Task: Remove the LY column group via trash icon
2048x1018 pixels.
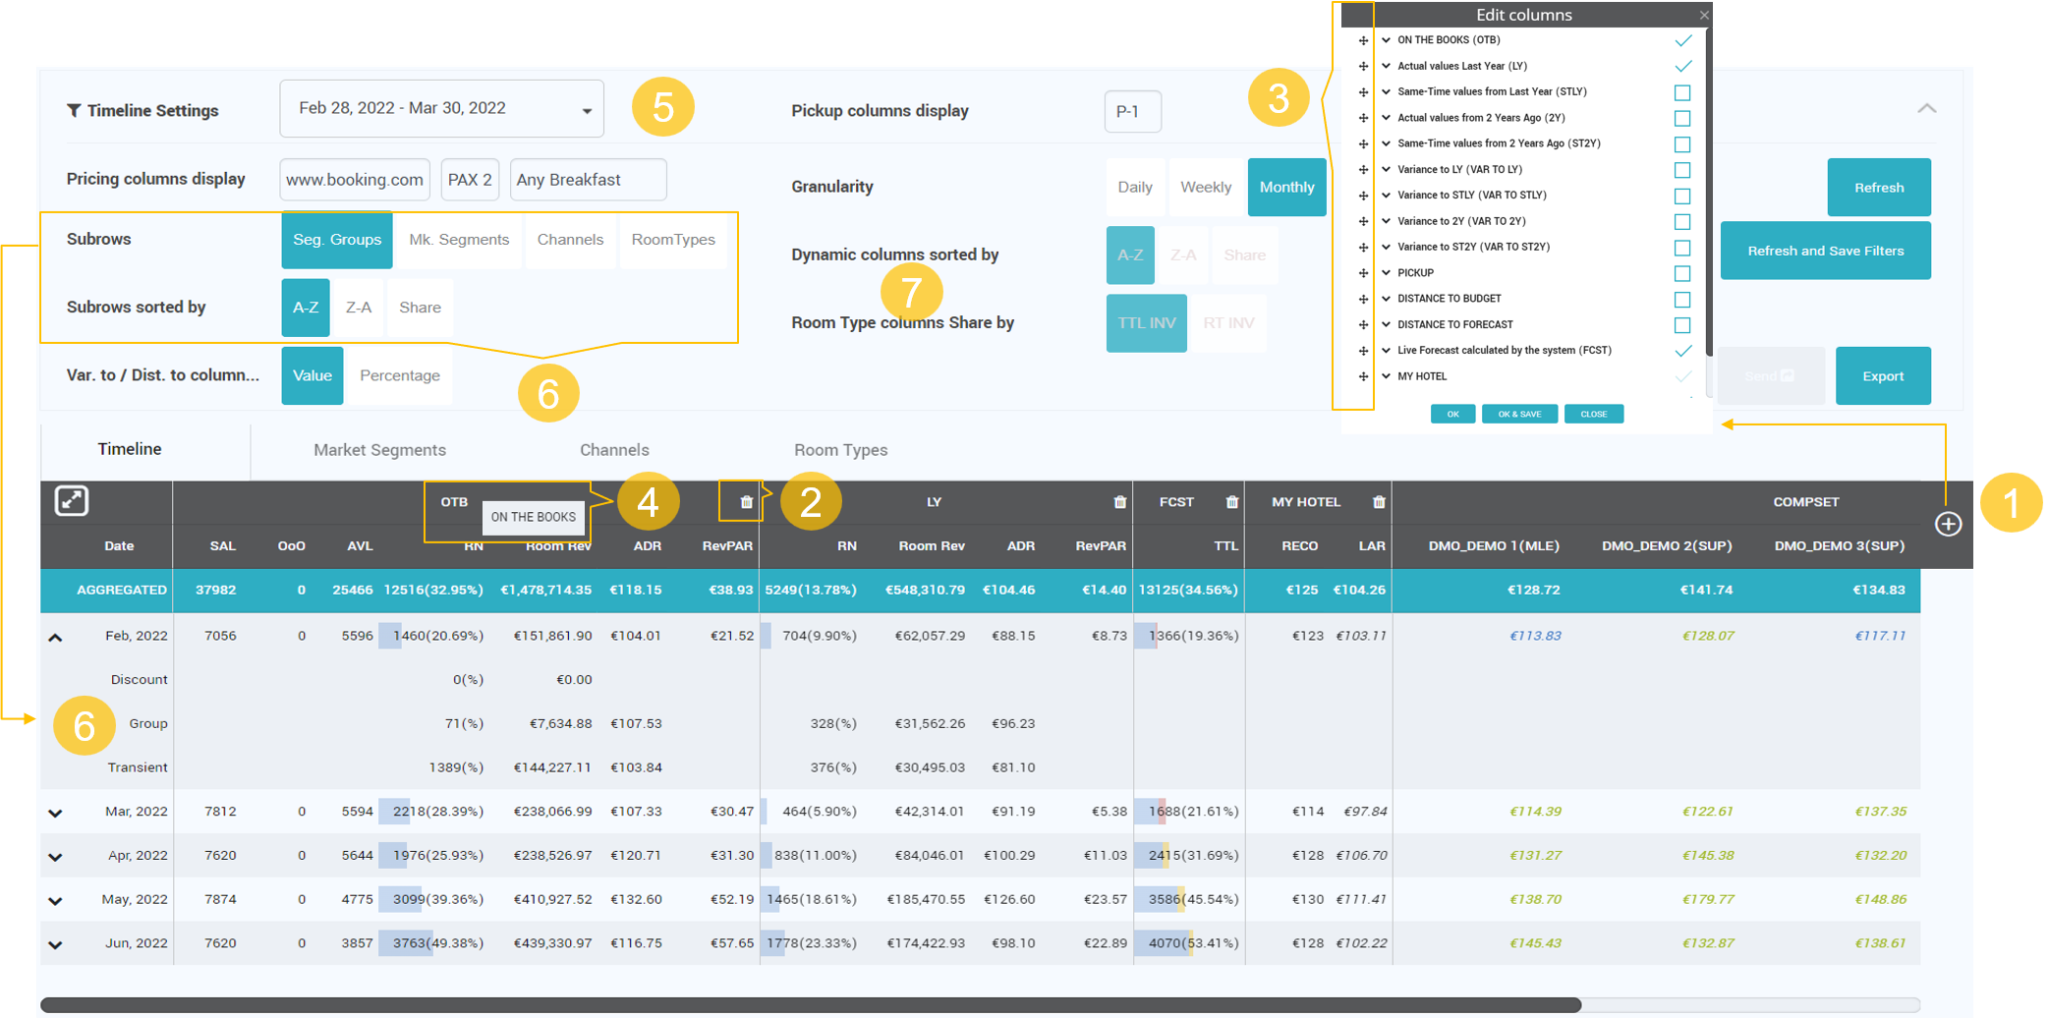Action: pos(1120,502)
